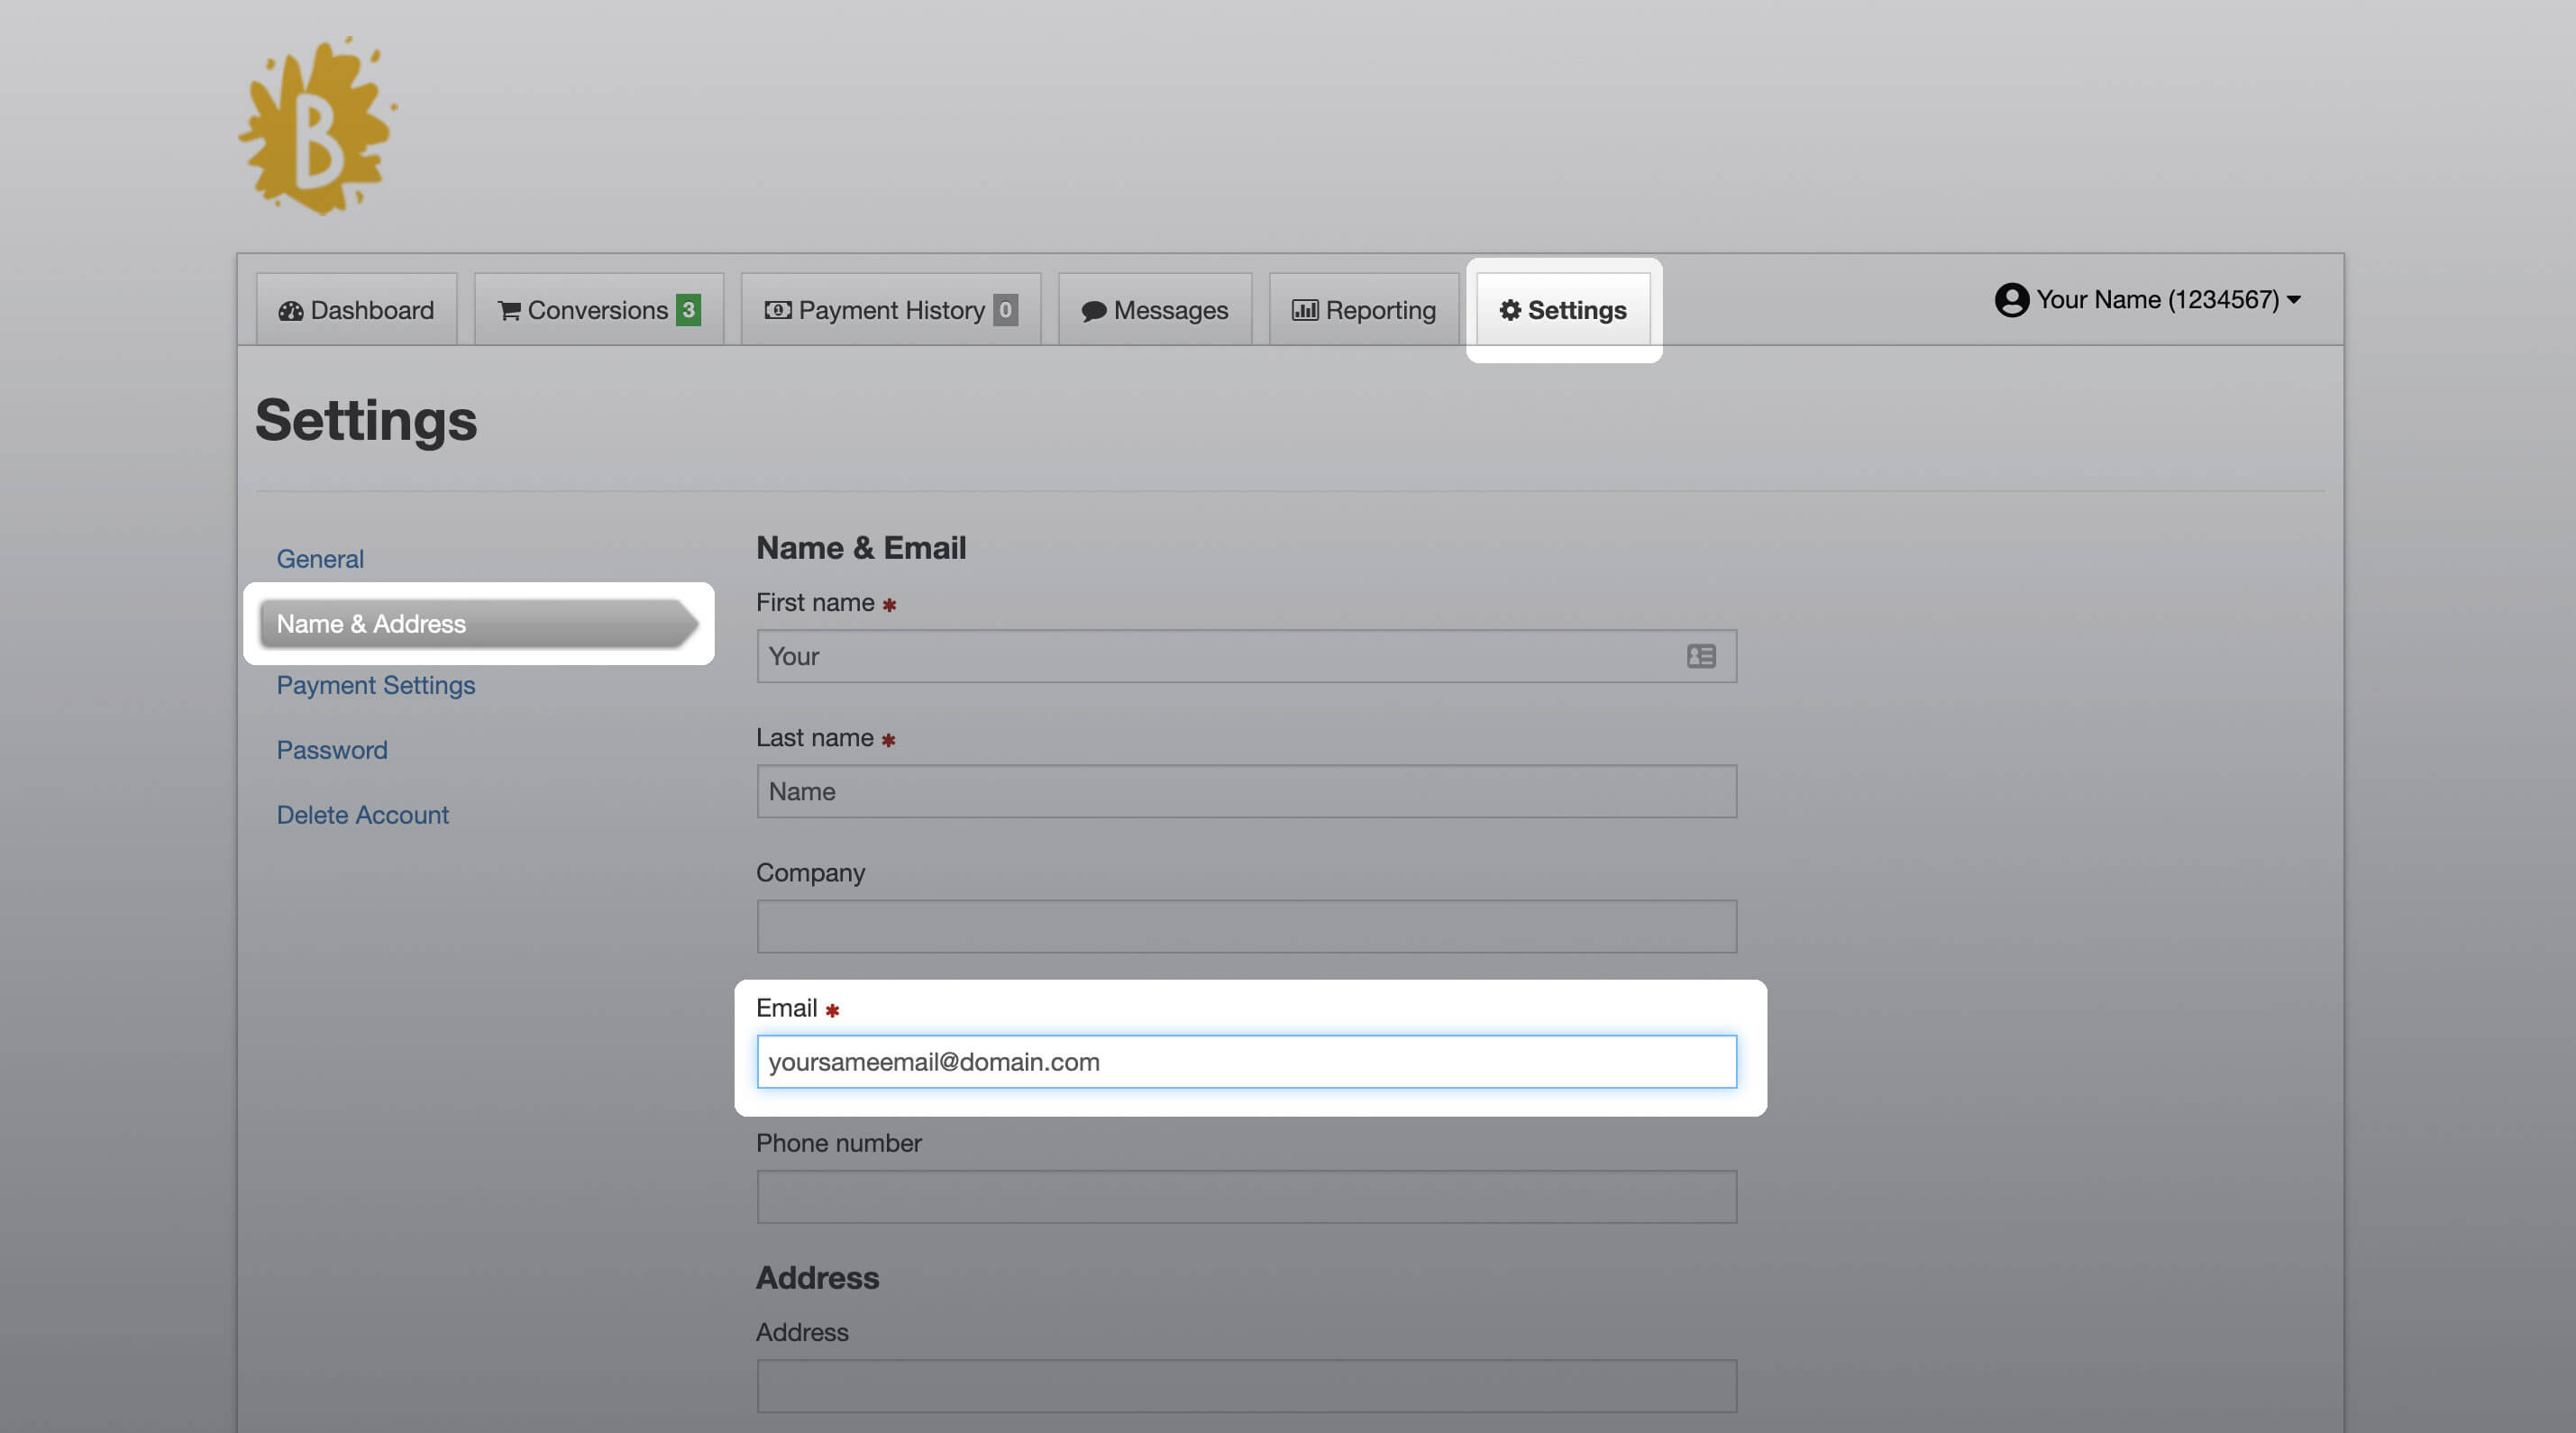Go to Password settings link

point(332,750)
